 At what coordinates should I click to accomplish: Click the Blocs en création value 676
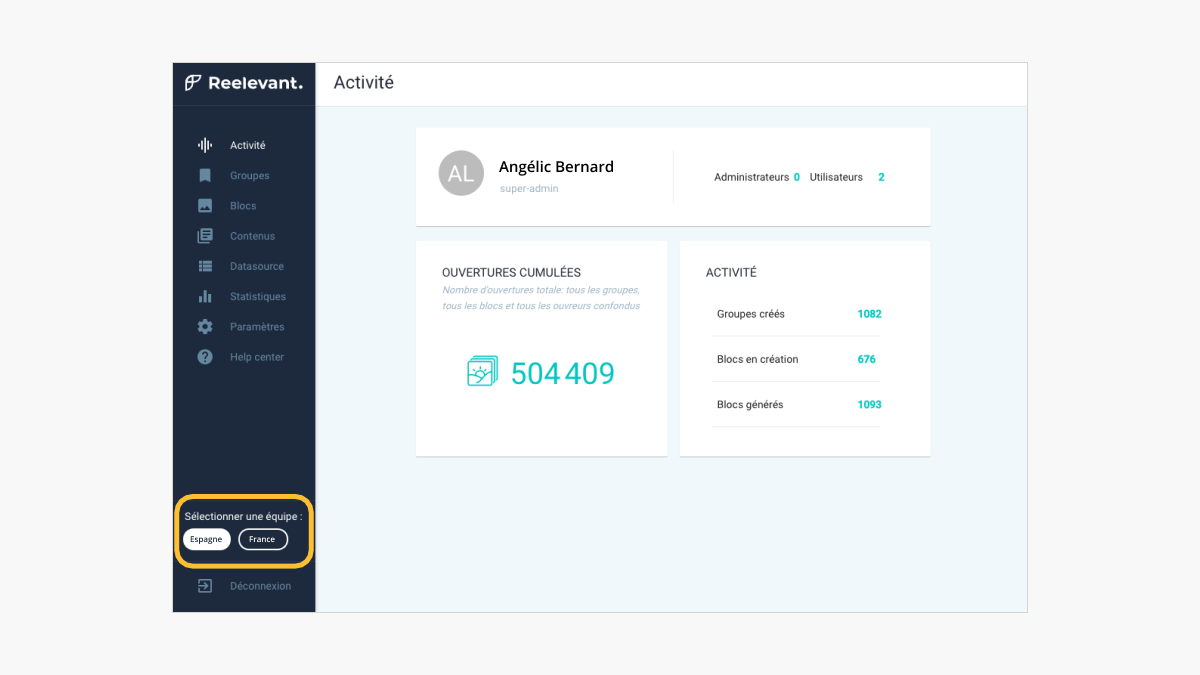pos(866,359)
